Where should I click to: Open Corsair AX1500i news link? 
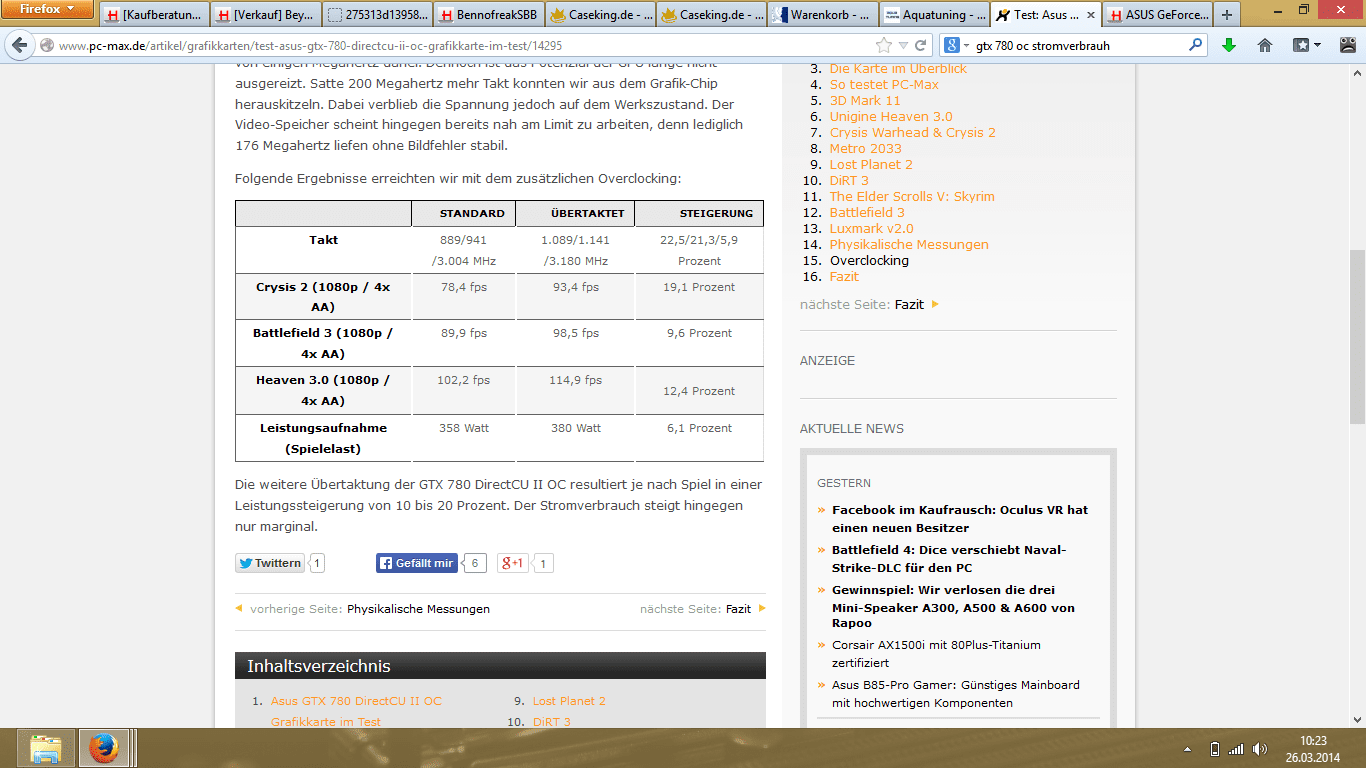[936, 654]
